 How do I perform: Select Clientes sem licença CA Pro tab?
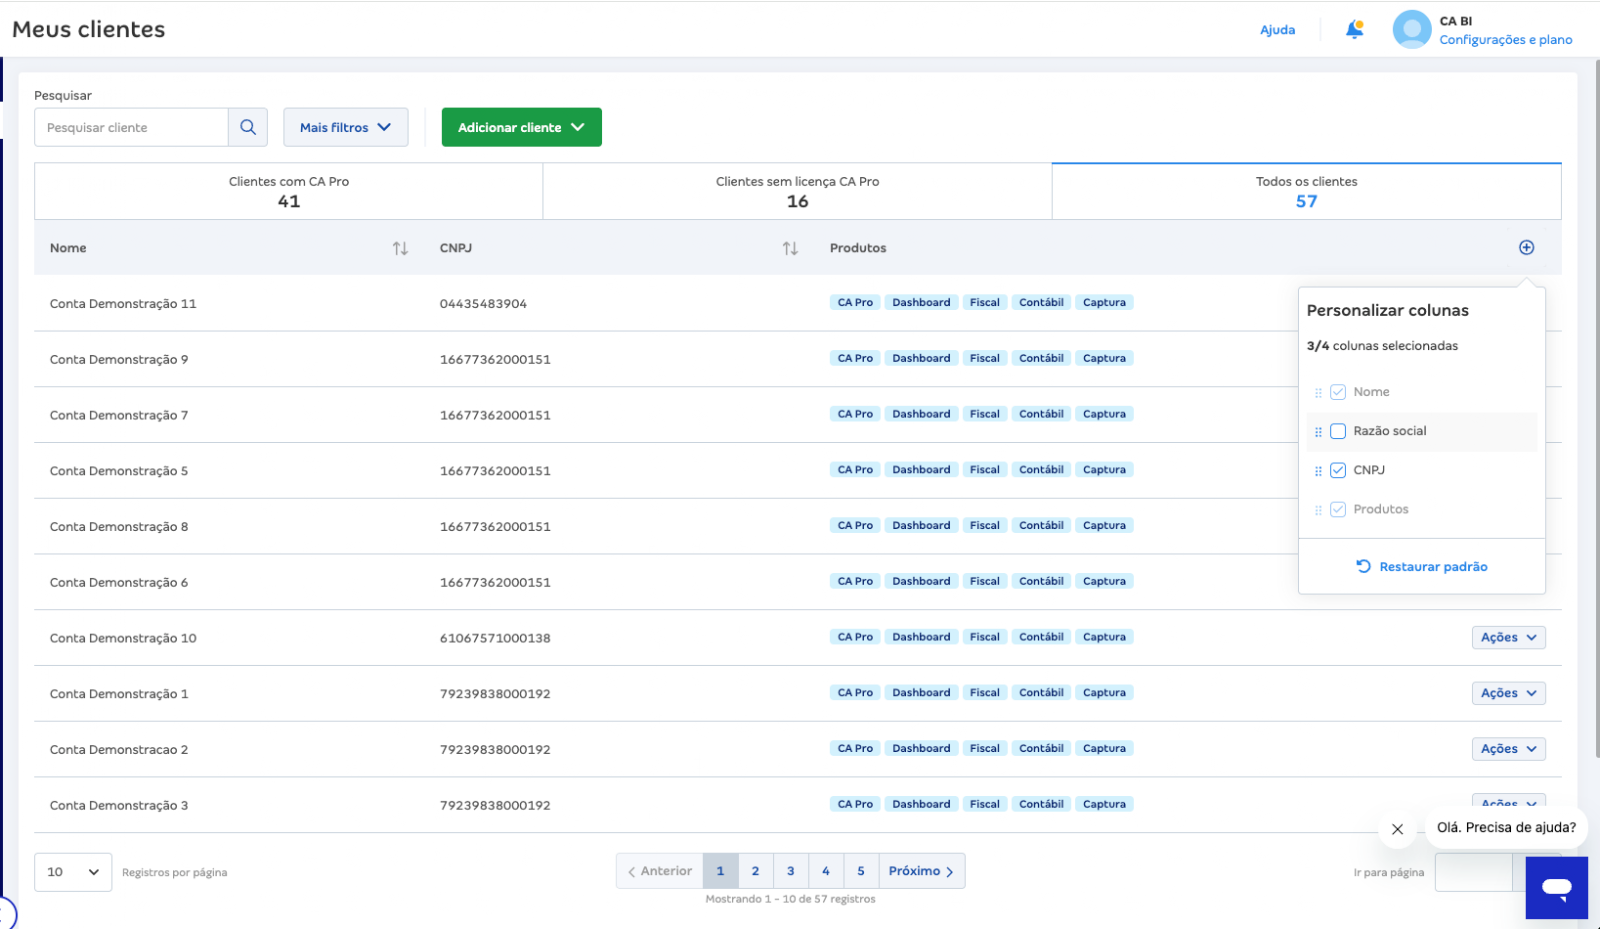point(797,191)
